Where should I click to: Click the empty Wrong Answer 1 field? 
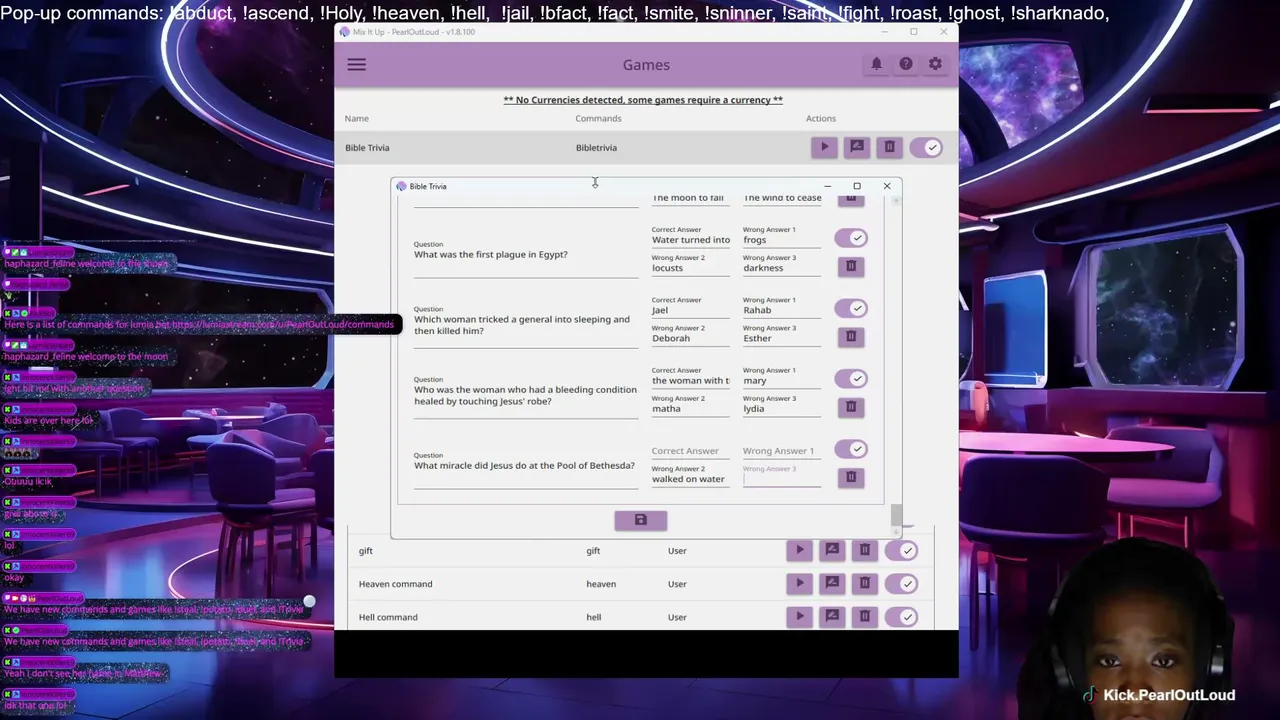[x=782, y=451]
